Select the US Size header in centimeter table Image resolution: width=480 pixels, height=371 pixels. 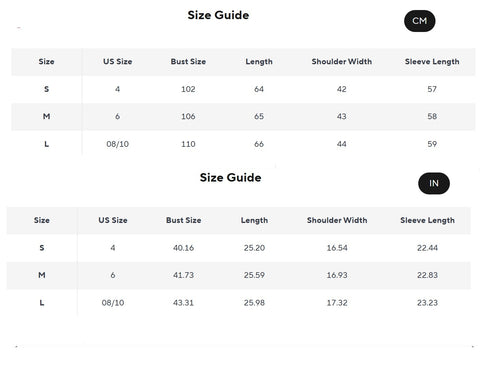(118, 62)
